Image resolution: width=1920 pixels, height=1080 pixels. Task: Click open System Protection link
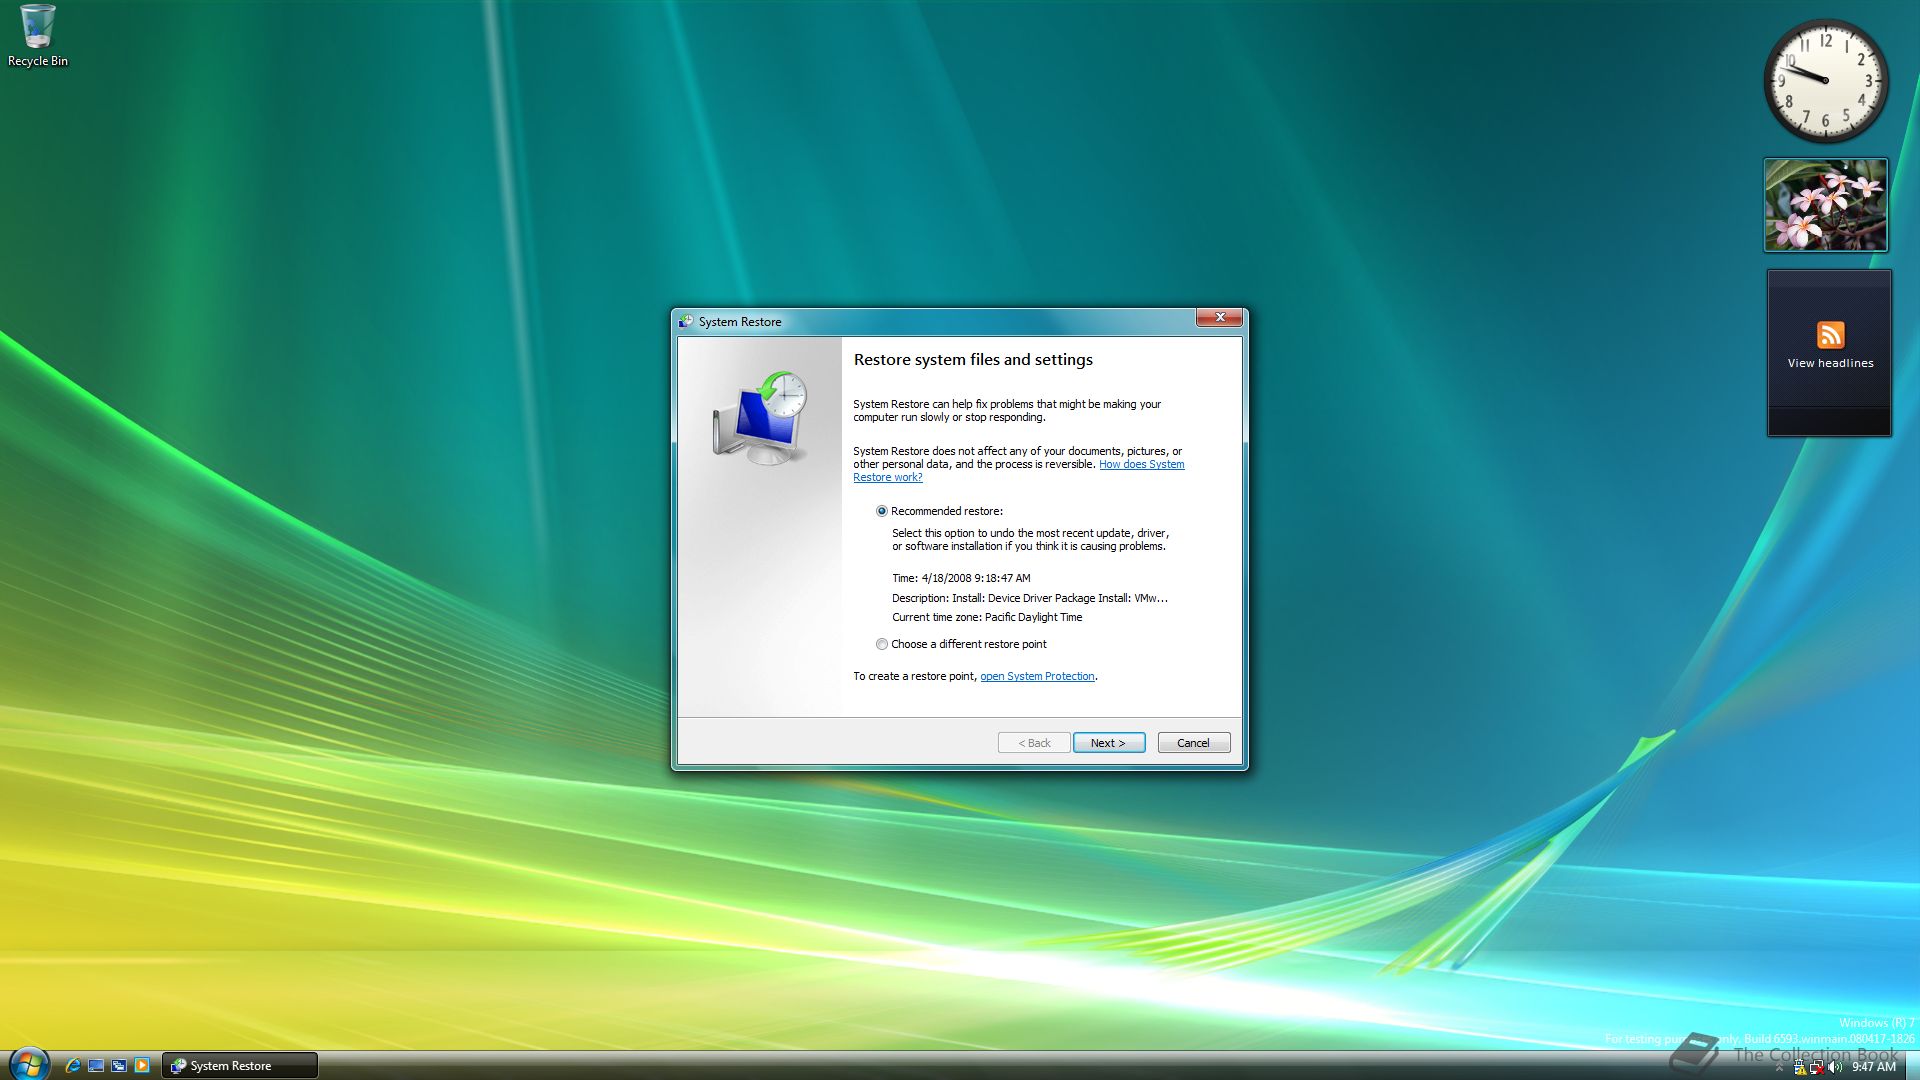[x=1037, y=676]
